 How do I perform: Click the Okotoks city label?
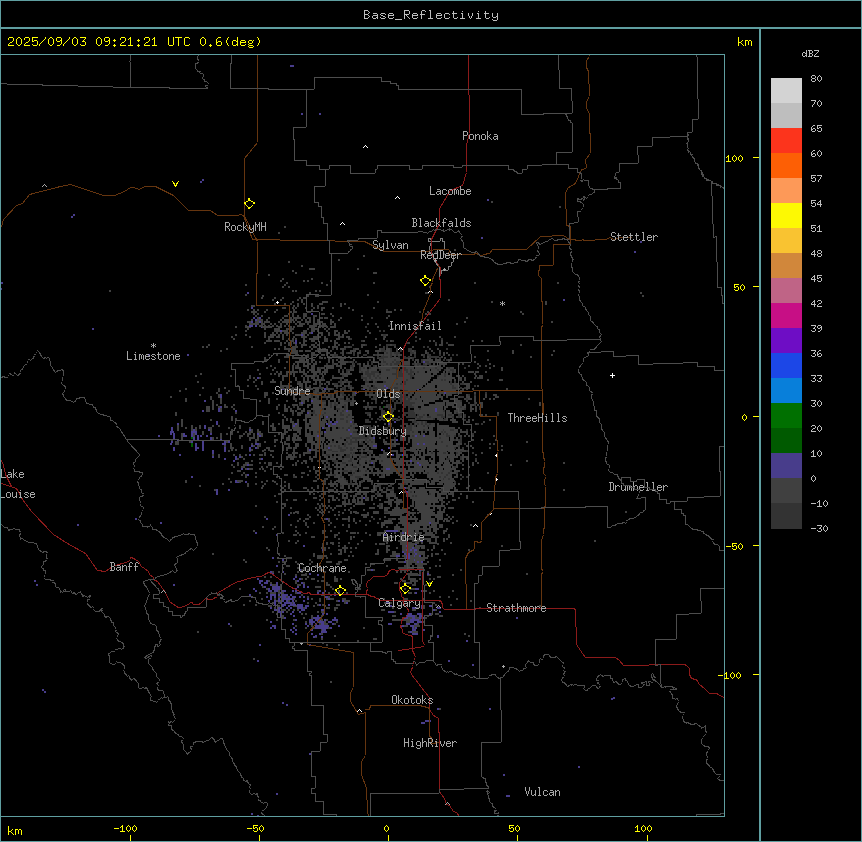412,700
